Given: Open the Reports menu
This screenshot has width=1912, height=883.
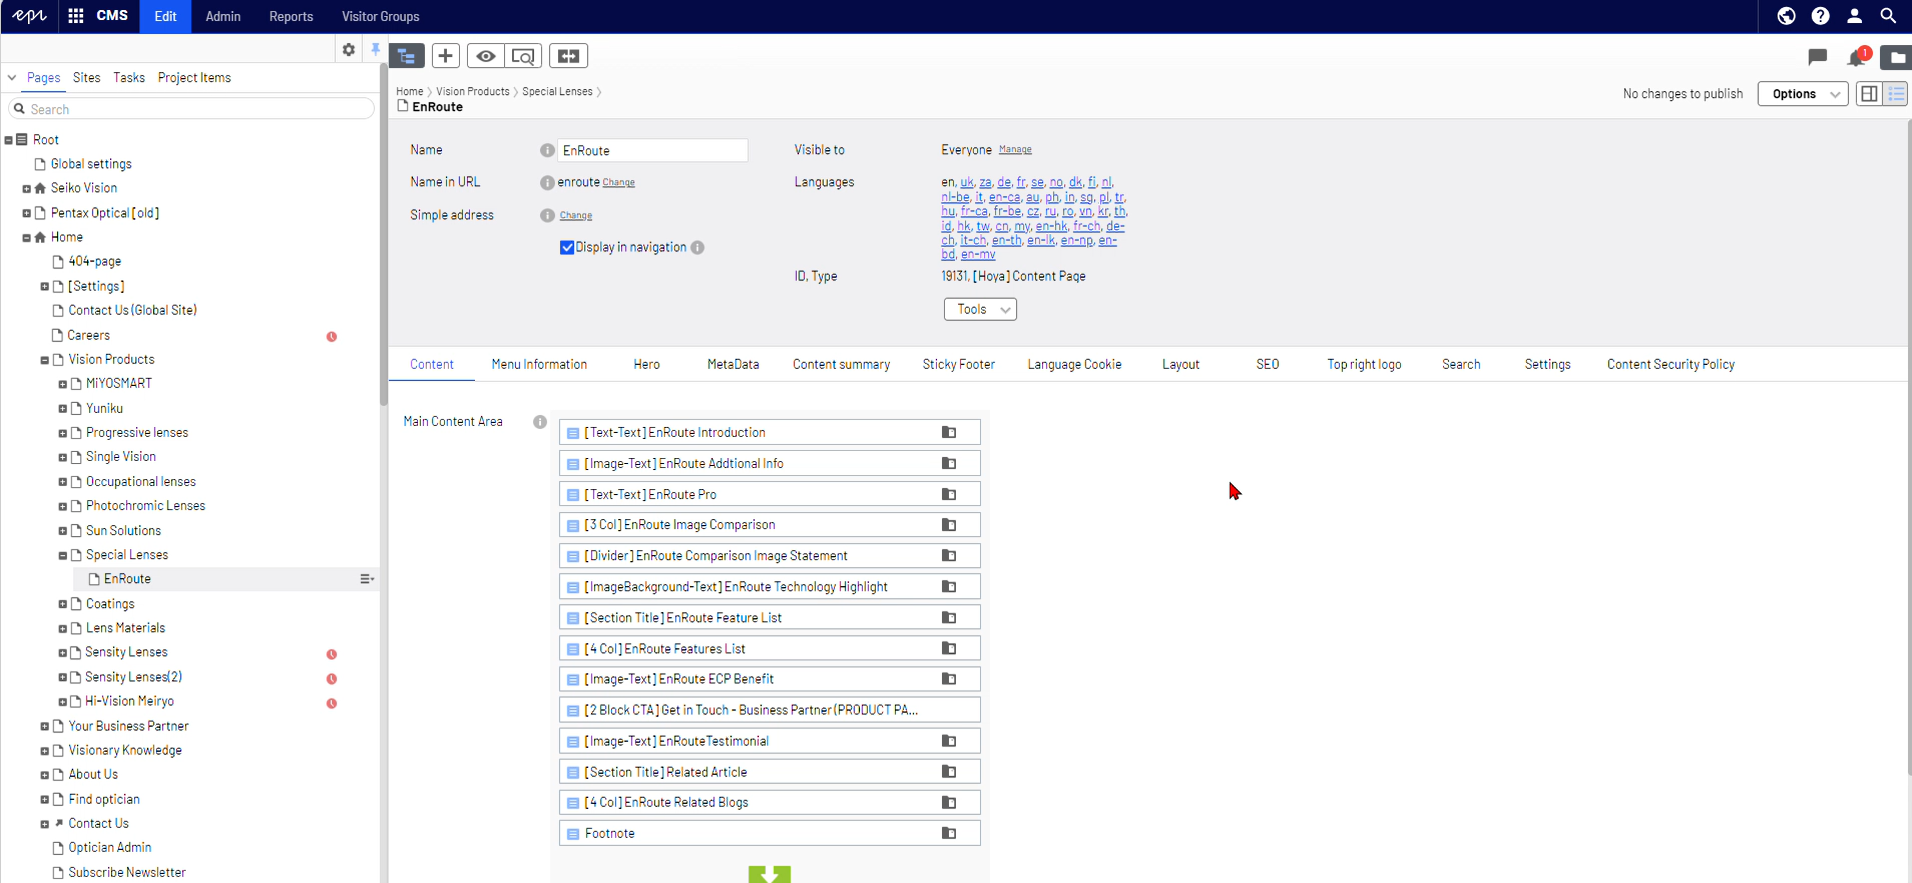Looking at the screenshot, I should [x=291, y=16].
